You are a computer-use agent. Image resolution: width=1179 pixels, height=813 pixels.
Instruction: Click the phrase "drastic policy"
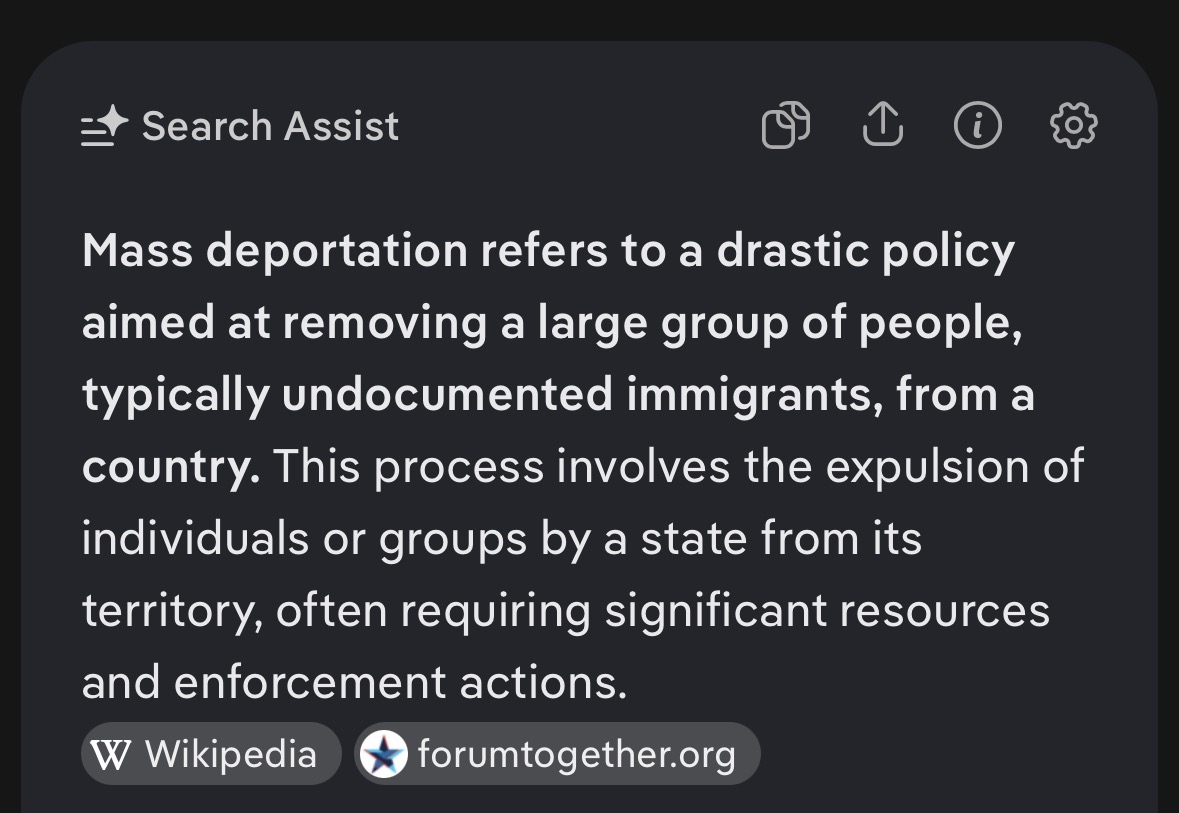click(x=865, y=250)
